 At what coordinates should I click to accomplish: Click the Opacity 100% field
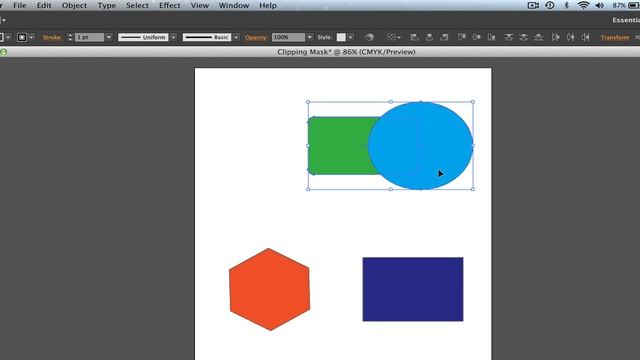[288, 37]
